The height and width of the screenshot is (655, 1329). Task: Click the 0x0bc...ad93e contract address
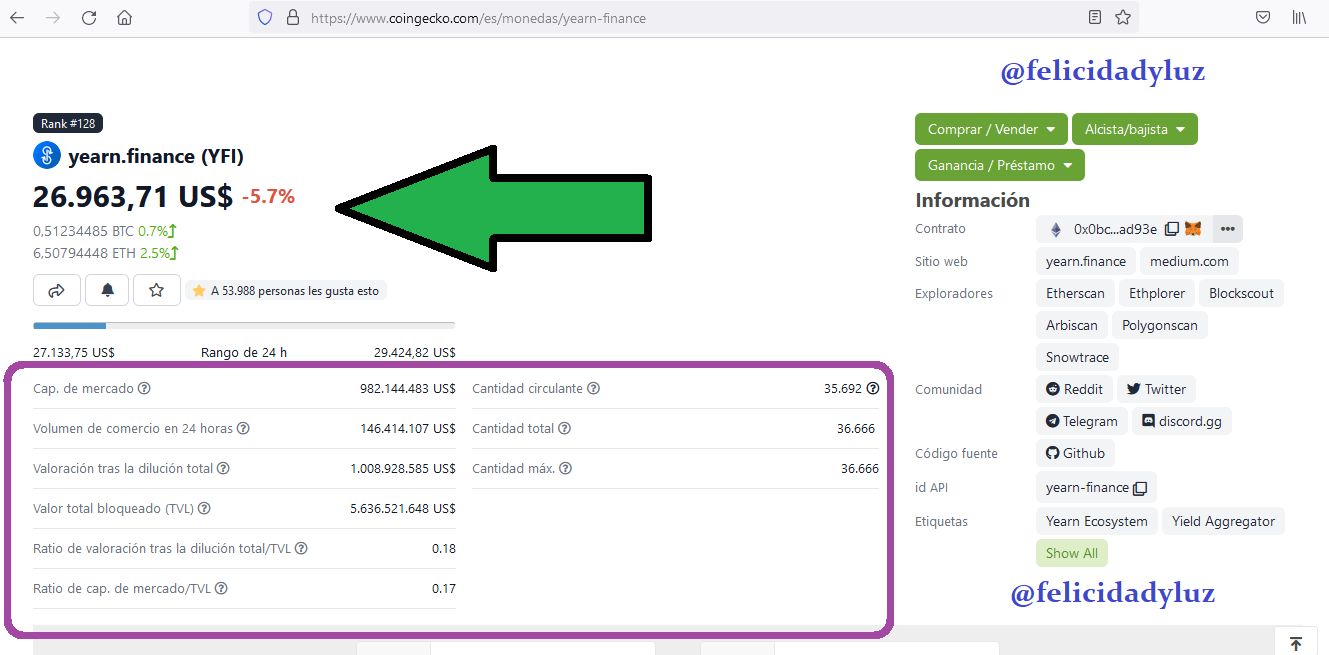coord(1115,229)
